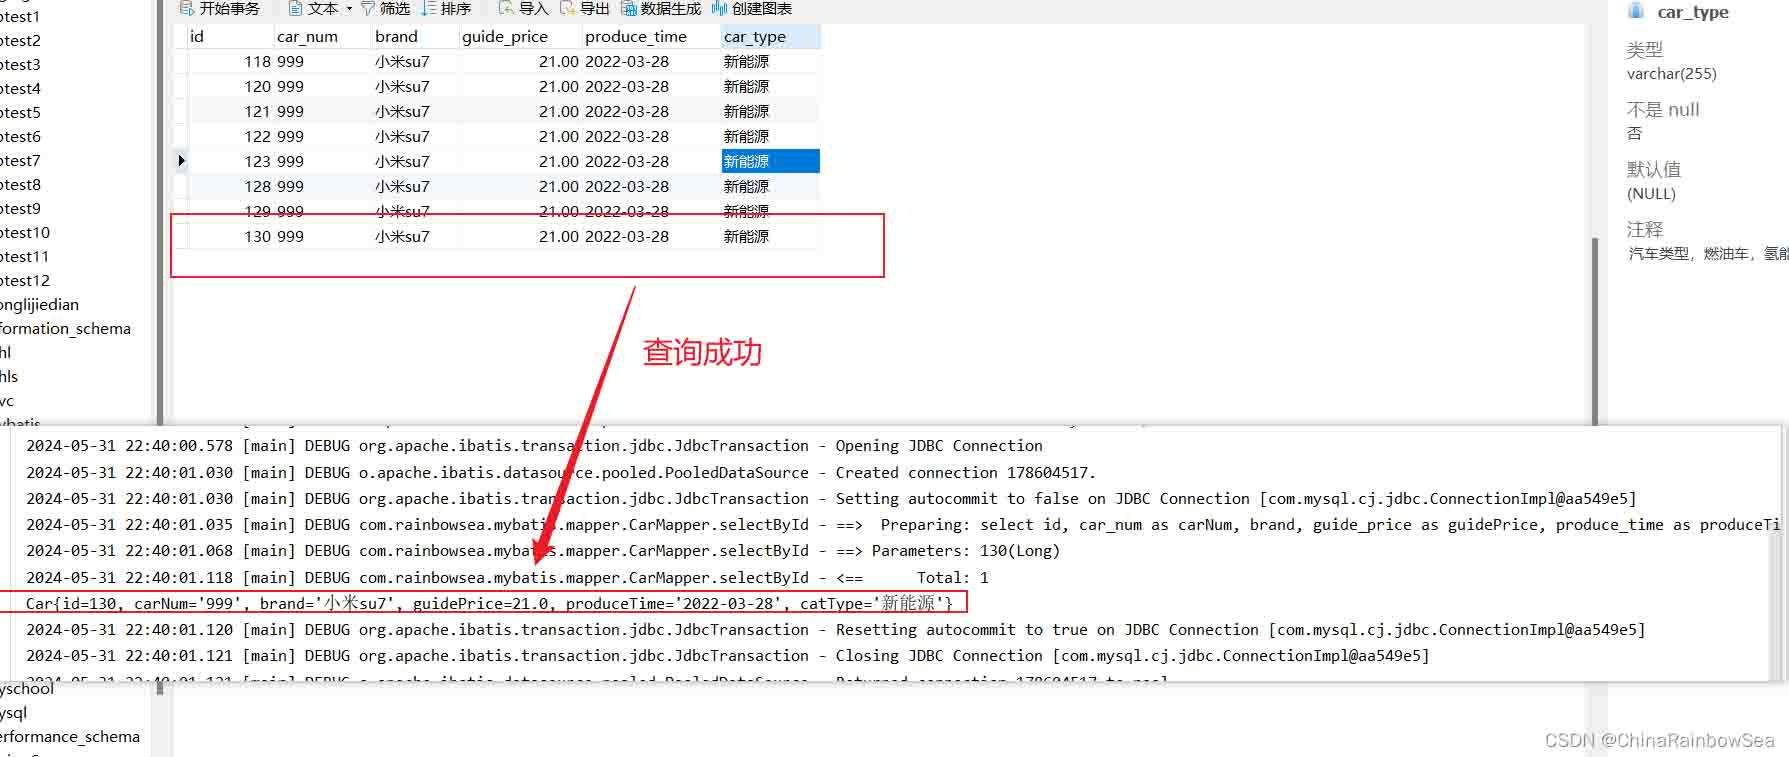
Task: Open the onglijiedian database in tree
Action: click(x=39, y=305)
